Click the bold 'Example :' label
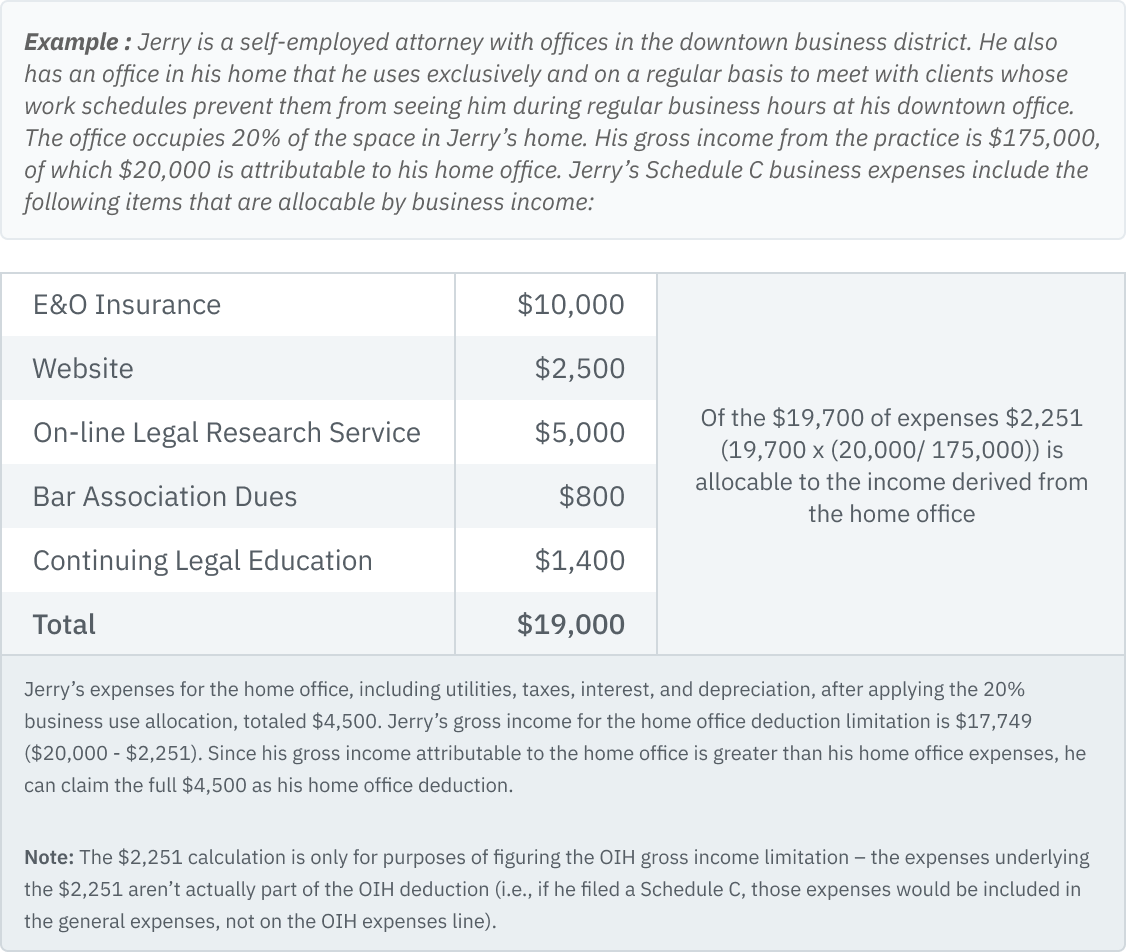This screenshot has height=952, width=1126. point(77,43)
